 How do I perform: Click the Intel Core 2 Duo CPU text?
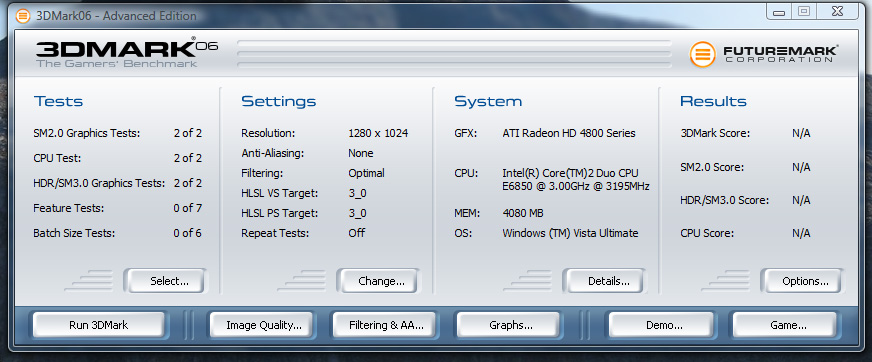[576, 179]
